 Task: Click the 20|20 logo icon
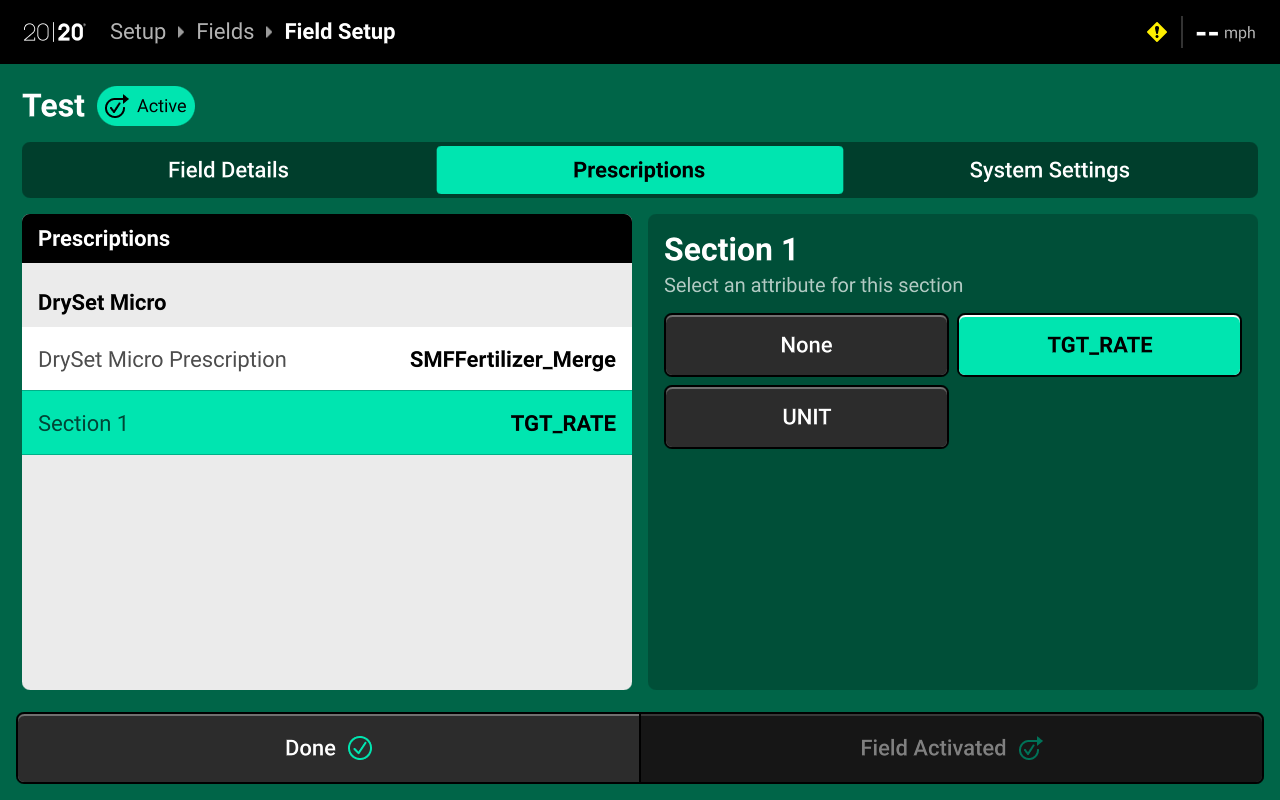54,32
